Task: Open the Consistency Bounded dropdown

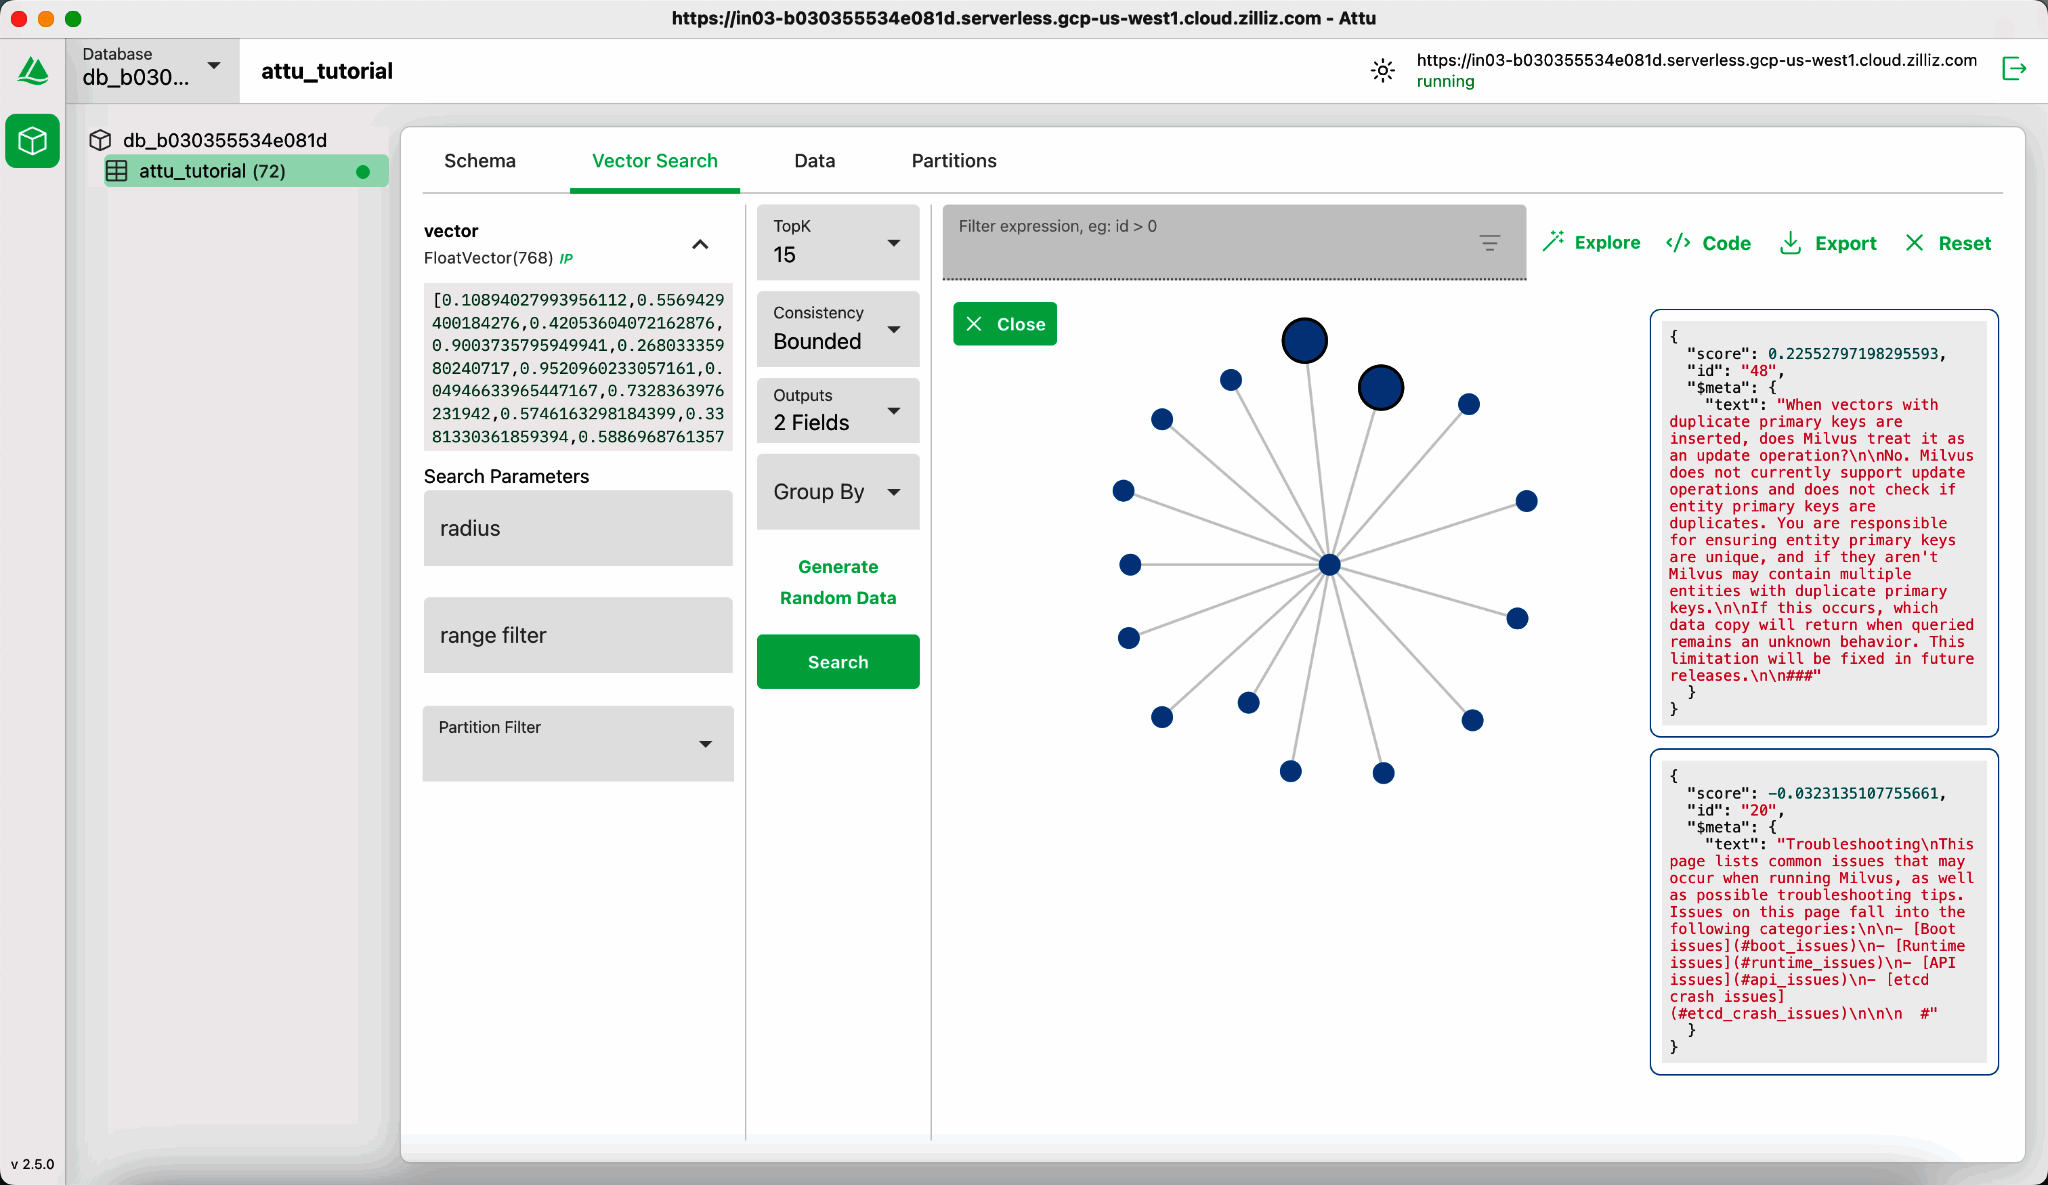Action: (837, 329)
